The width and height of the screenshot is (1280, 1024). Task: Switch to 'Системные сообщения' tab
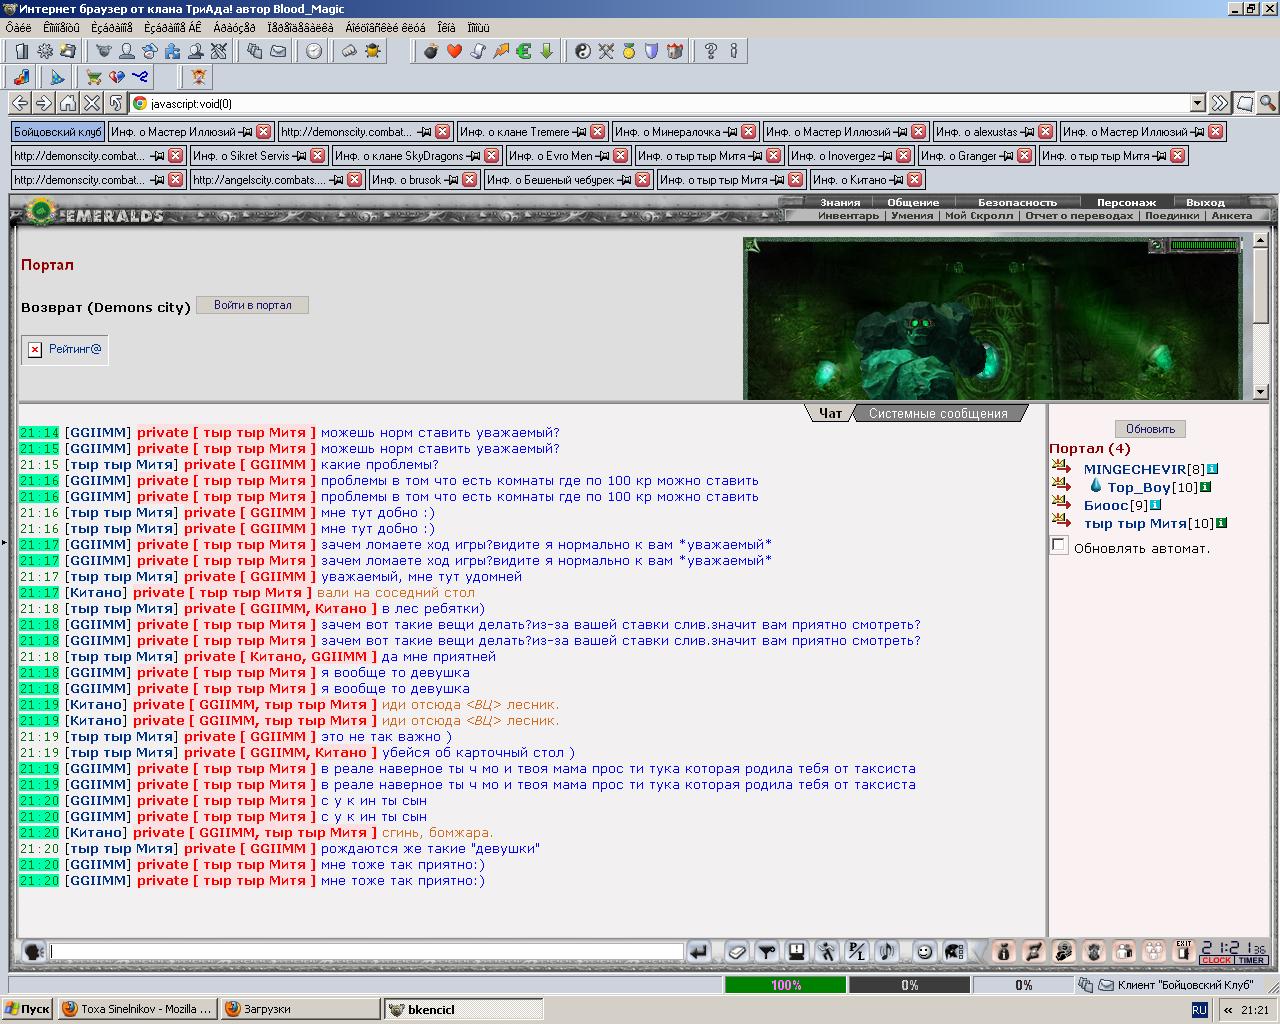coord(938,413)
